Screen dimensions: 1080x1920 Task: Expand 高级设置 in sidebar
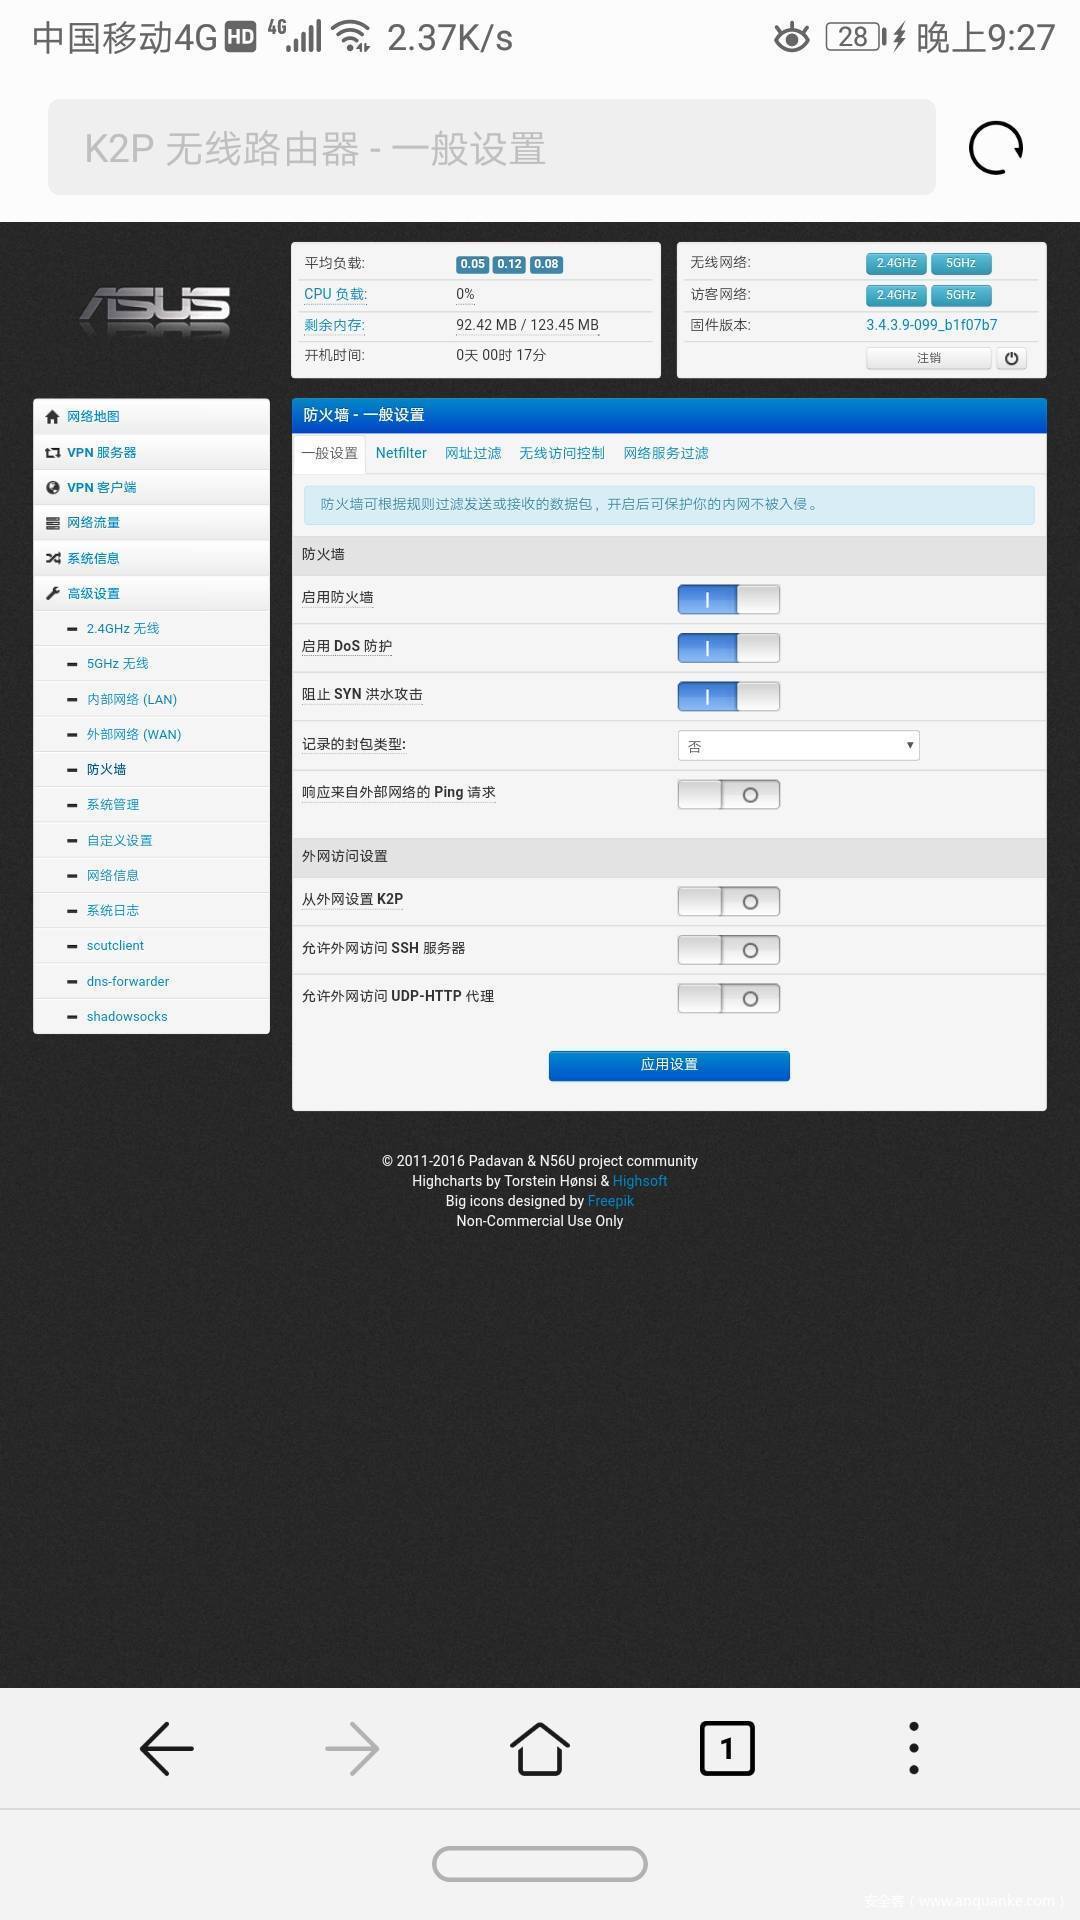[152, 593]
